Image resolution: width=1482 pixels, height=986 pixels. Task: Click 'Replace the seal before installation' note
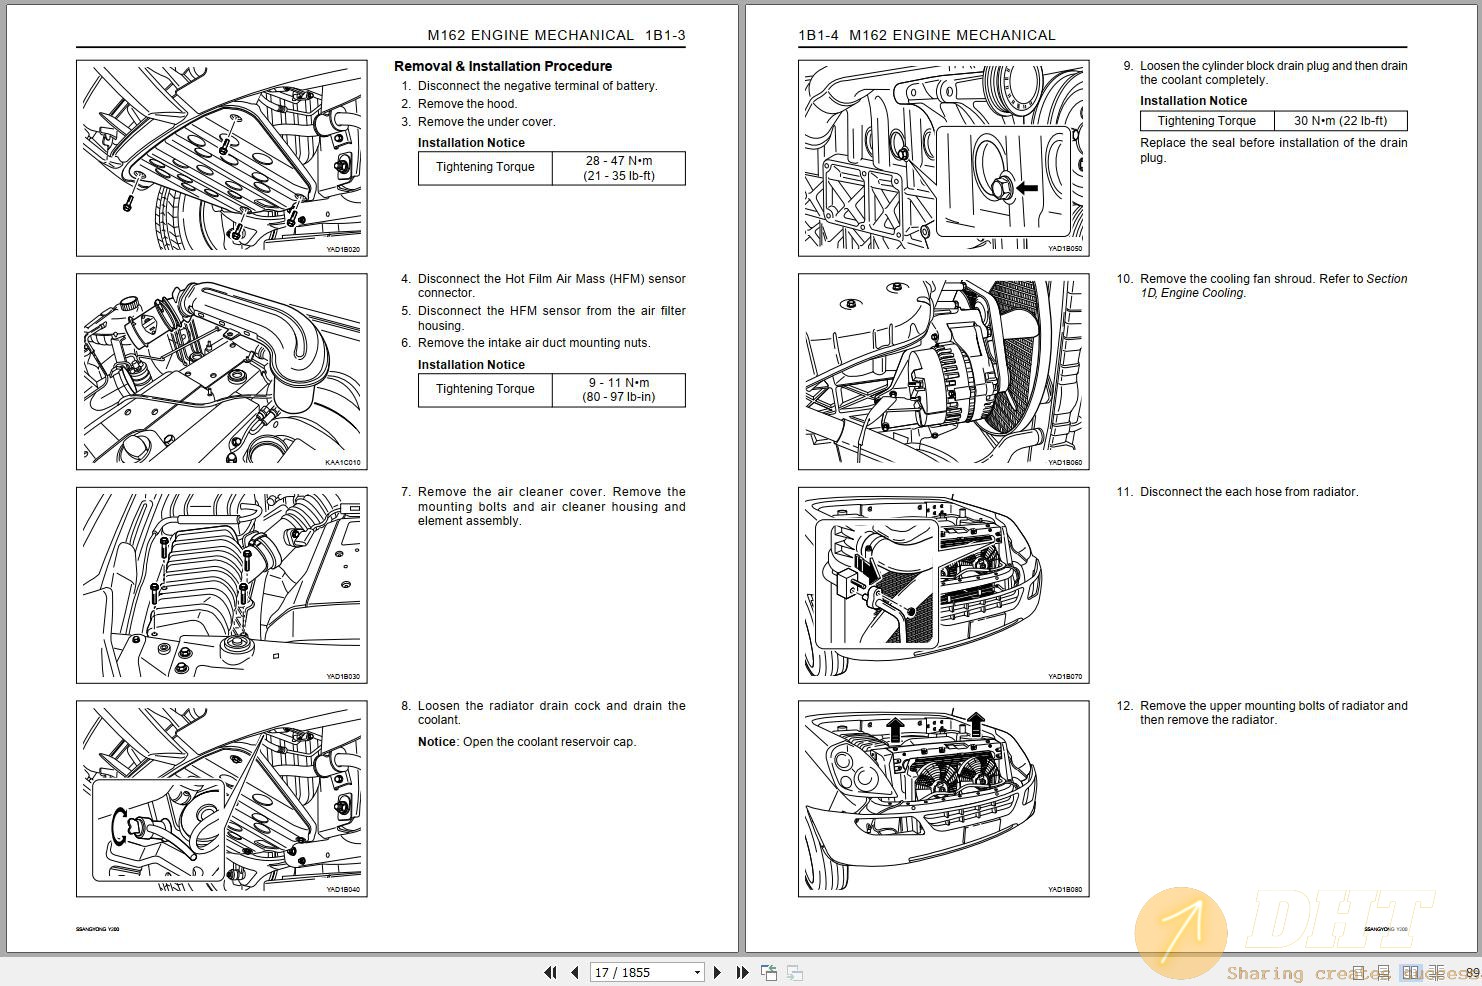pyautogui.click(x=1274, y=150)
